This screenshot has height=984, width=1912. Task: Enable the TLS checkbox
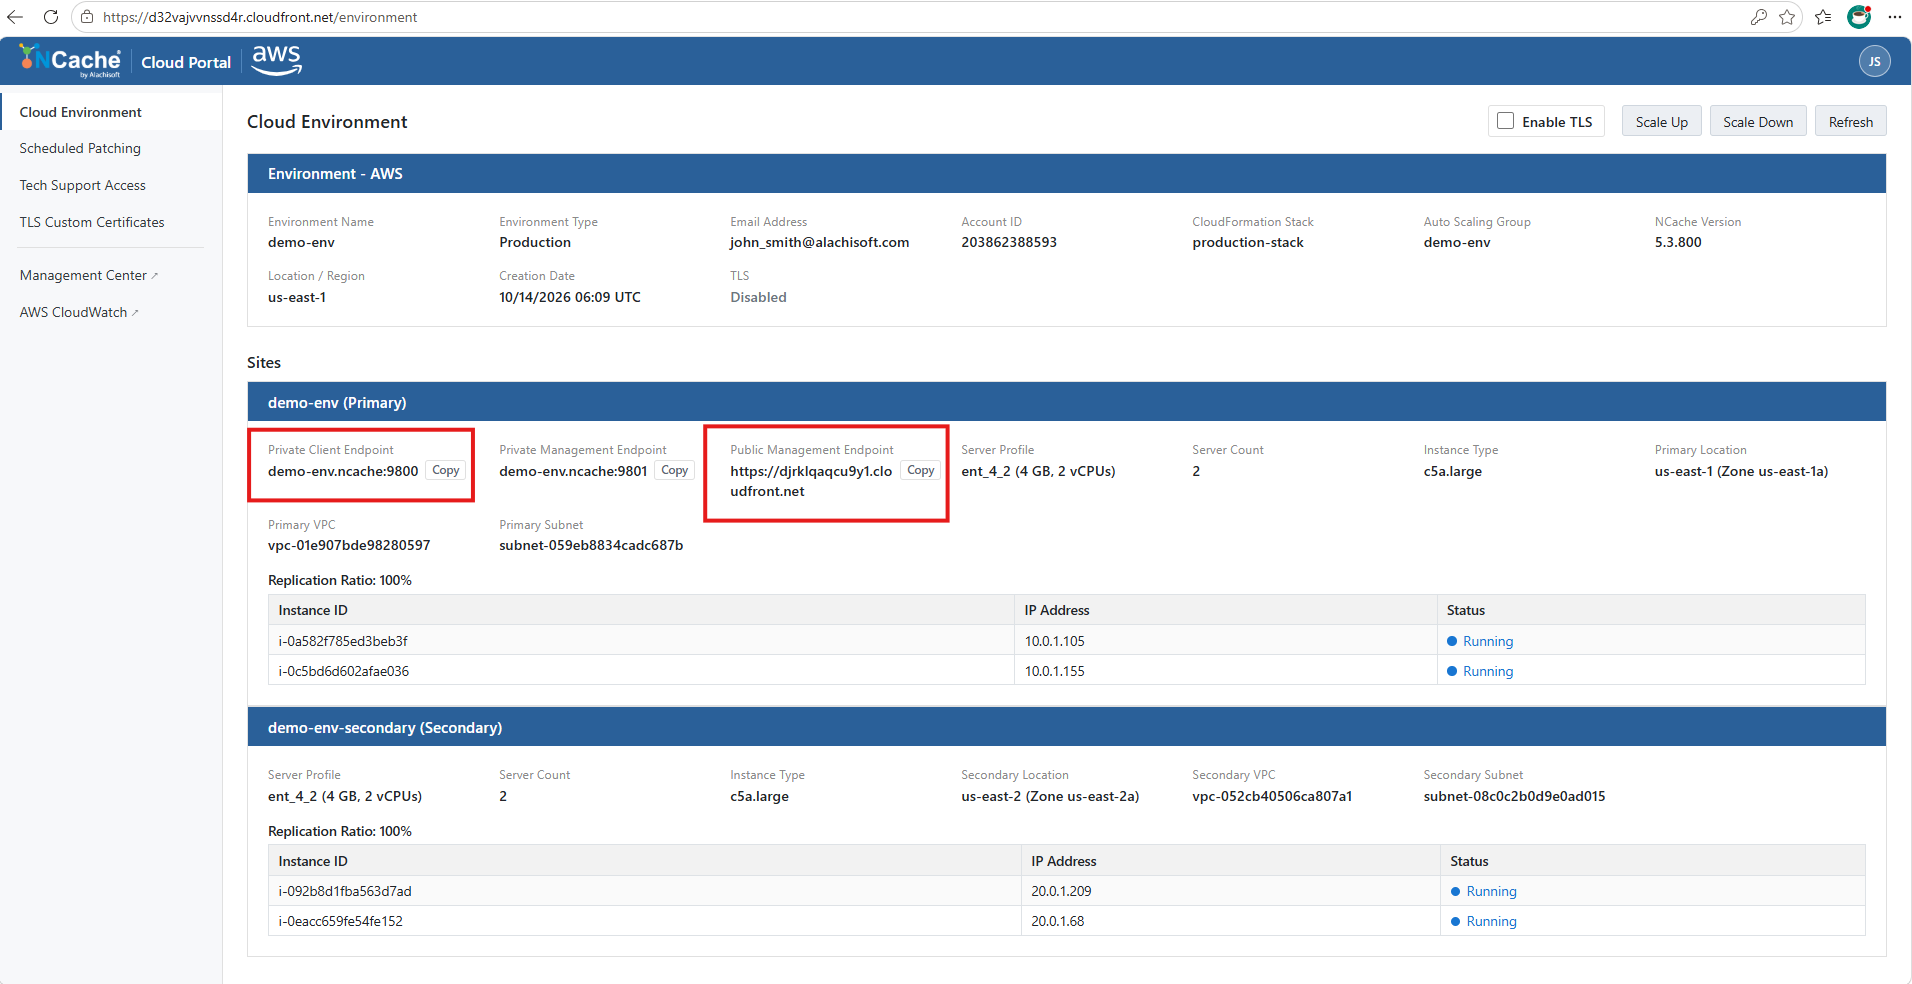point(1505,121)
